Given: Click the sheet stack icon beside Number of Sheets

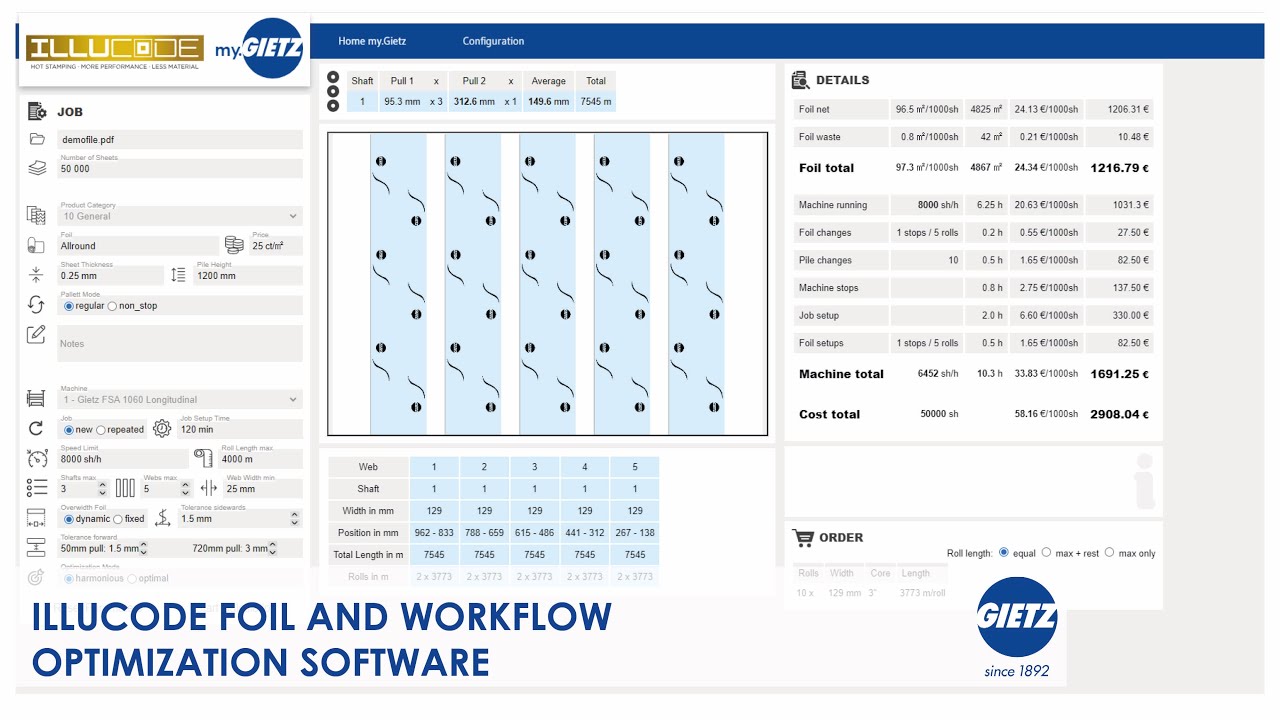Looking at the screenshot, I should point(37,168).
